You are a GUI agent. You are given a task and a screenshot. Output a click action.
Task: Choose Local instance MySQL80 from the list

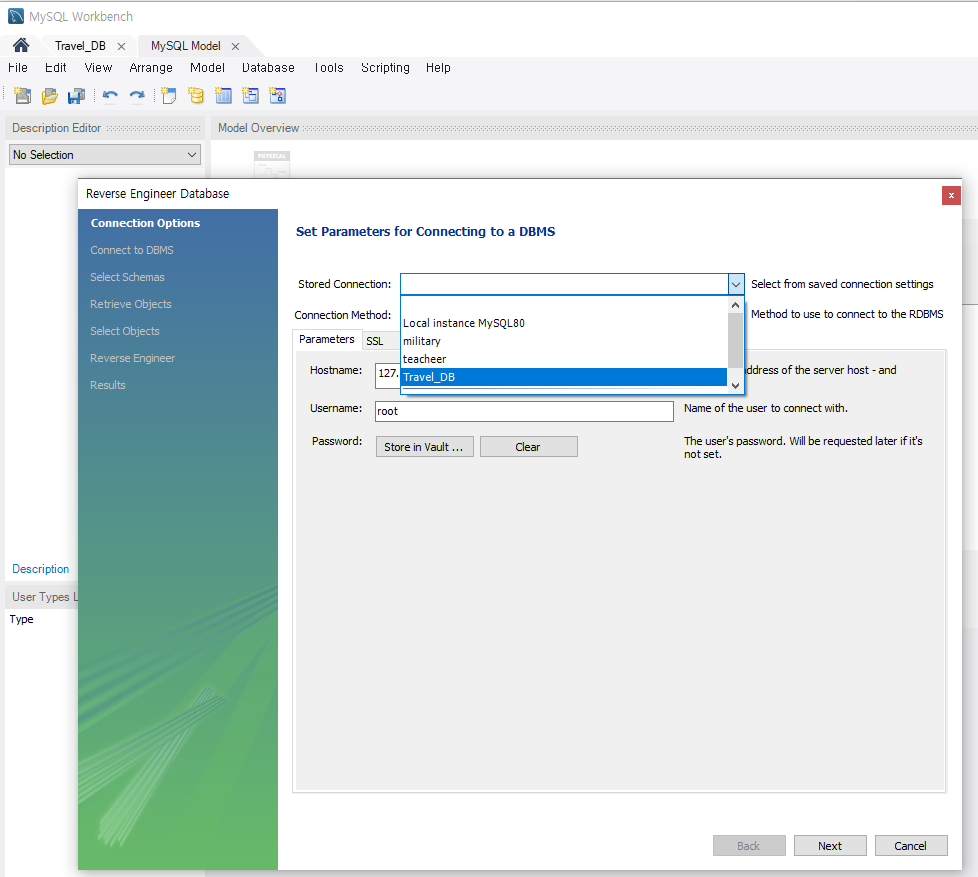click(564, 323)
